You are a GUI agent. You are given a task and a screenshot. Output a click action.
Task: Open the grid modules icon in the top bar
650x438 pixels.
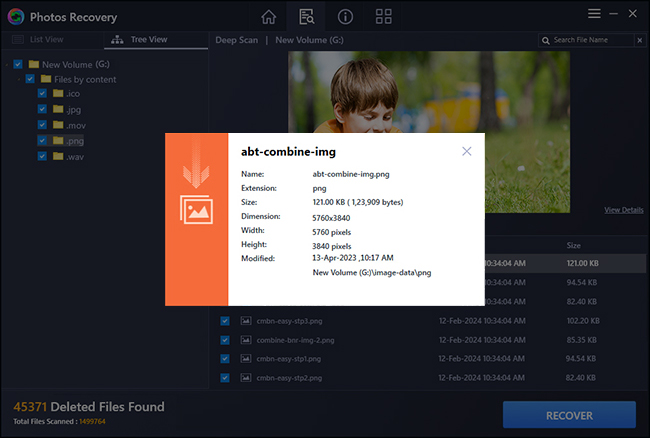[383, 17]
